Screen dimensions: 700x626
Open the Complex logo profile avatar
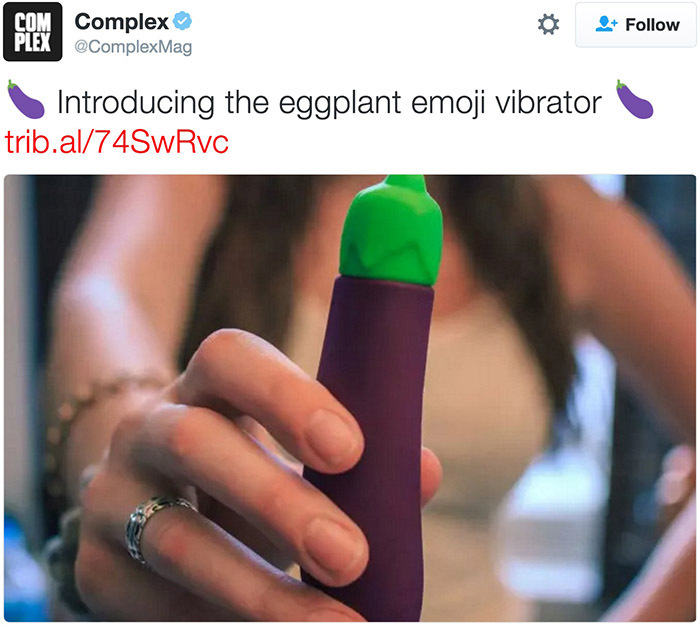coord(33,32)
